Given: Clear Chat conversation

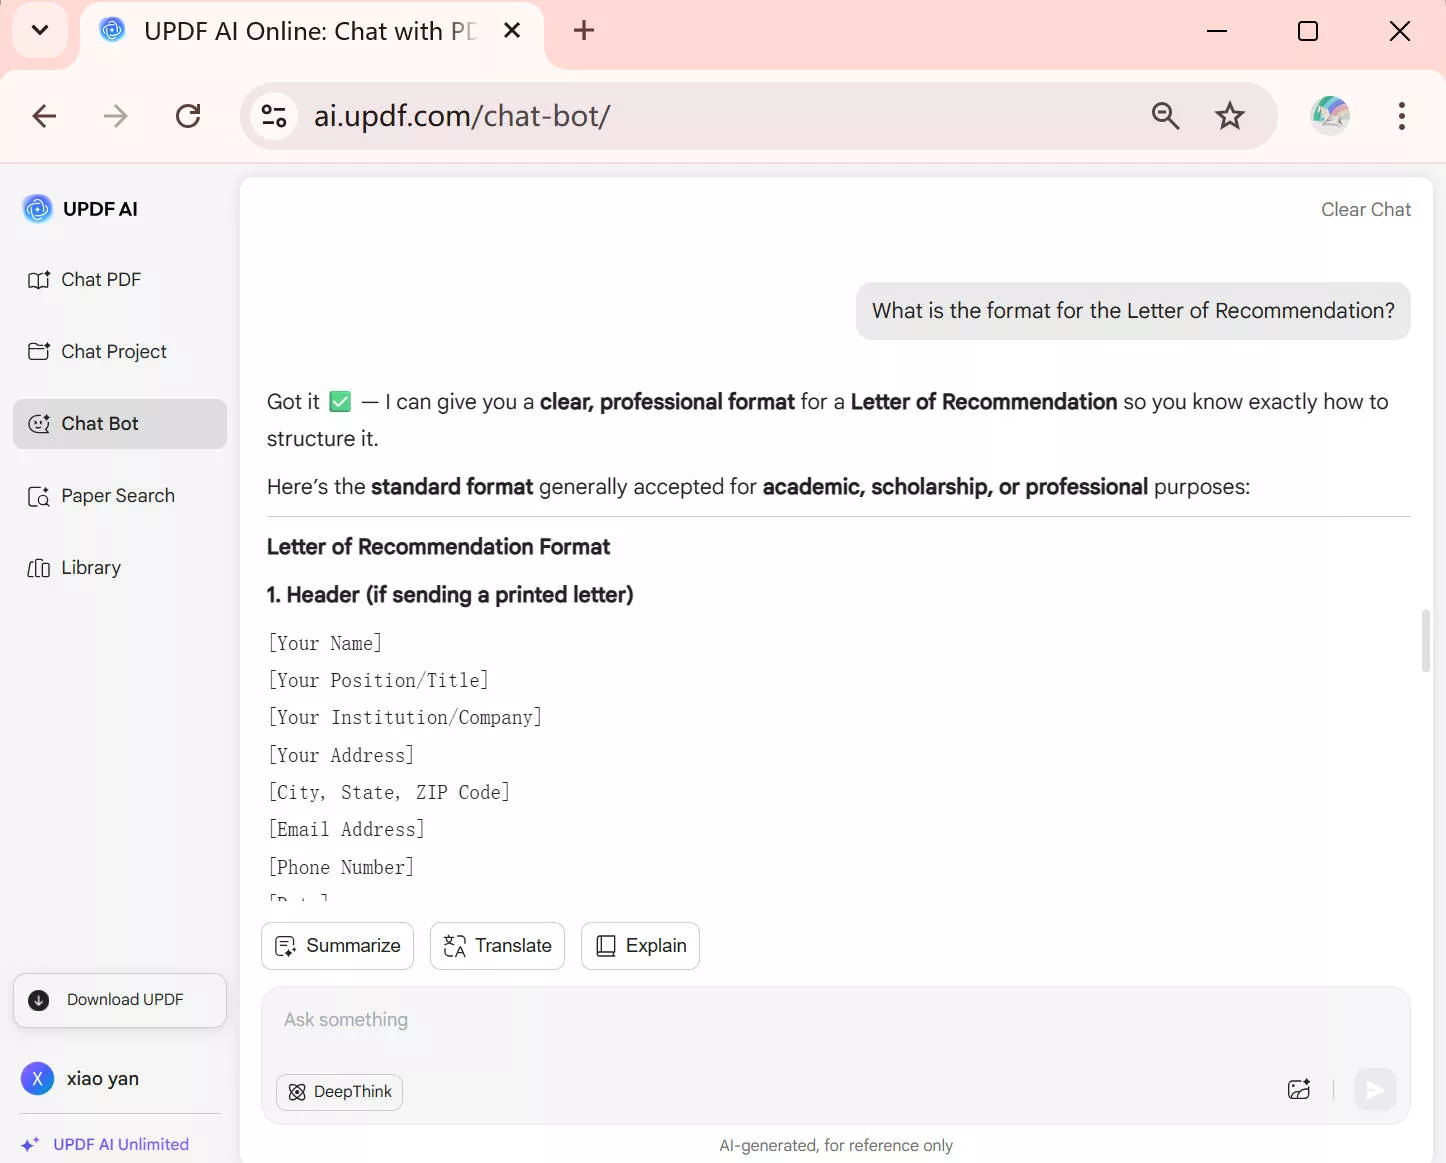Looking at the screenshot, I should (x=1366, y=210).
